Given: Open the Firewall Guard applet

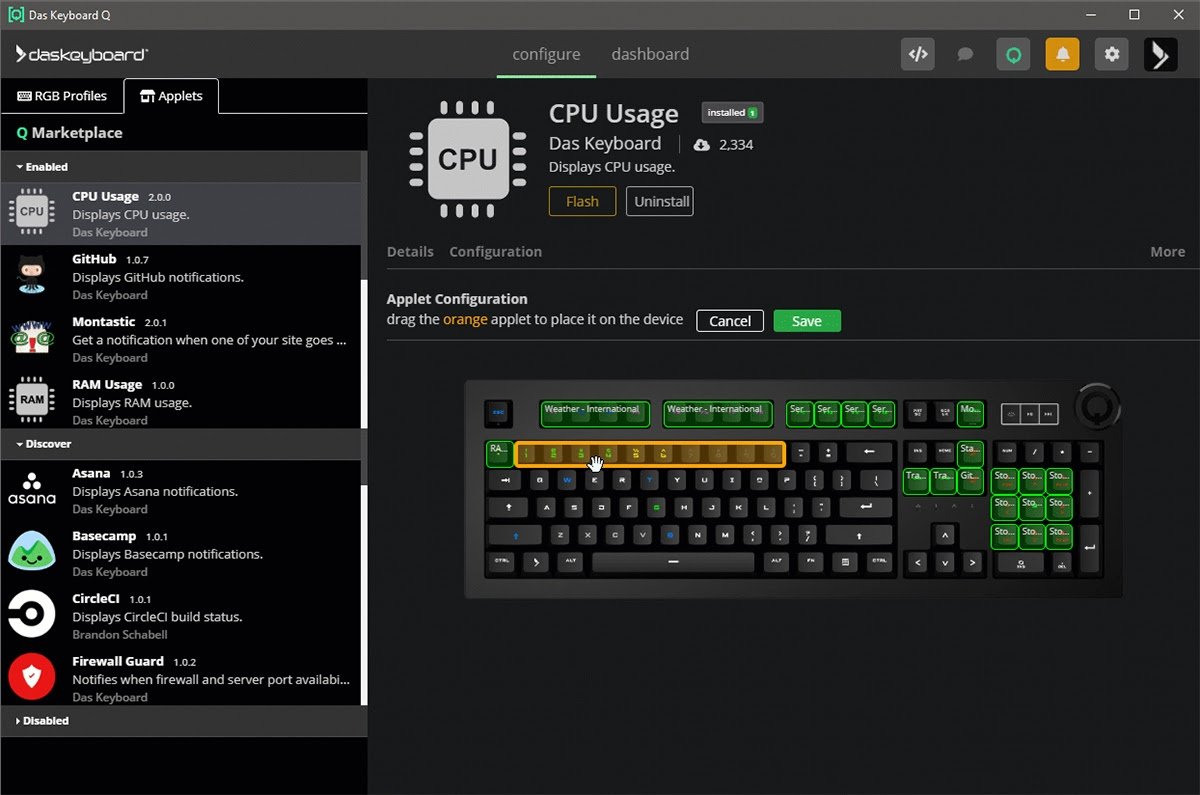Looking at the screenshot, I should (180, 678).
